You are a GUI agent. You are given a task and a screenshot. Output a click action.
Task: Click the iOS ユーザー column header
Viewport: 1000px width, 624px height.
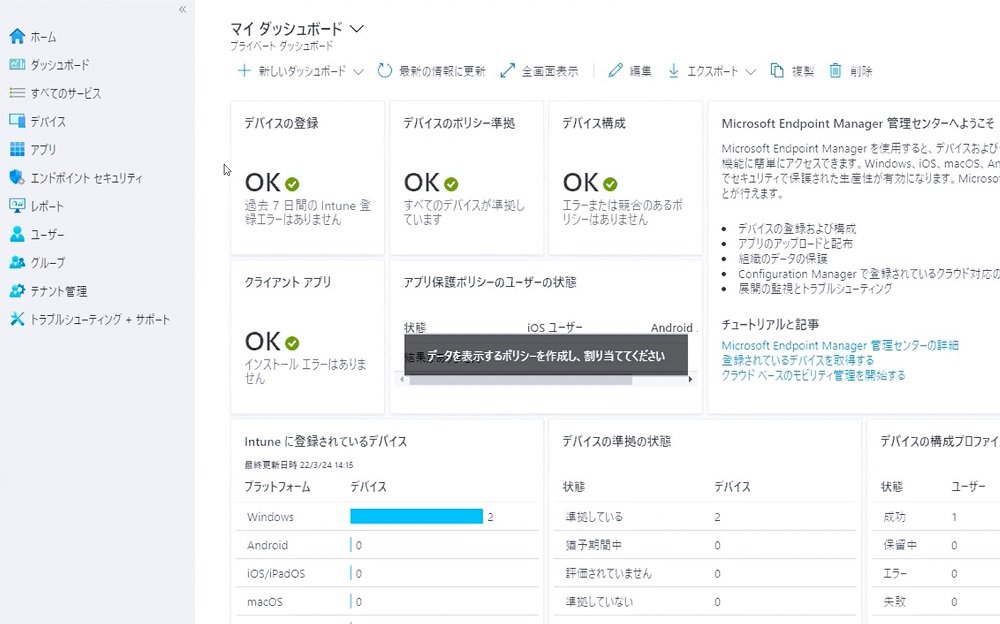coord(555,327)
